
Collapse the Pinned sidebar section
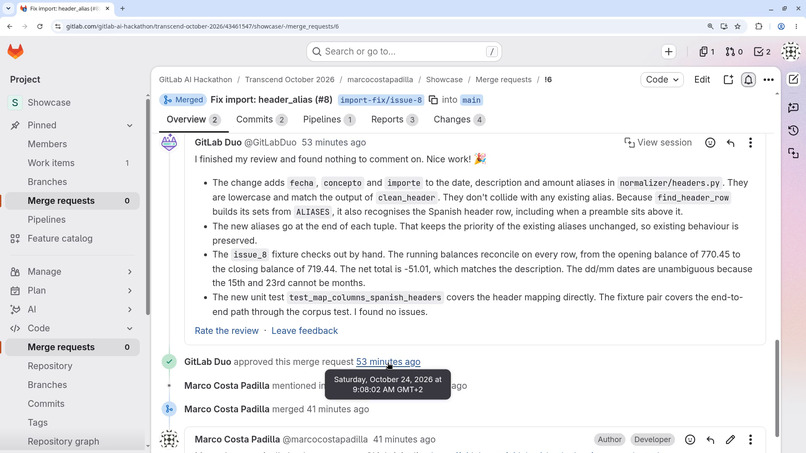click(x=130, y=125)
